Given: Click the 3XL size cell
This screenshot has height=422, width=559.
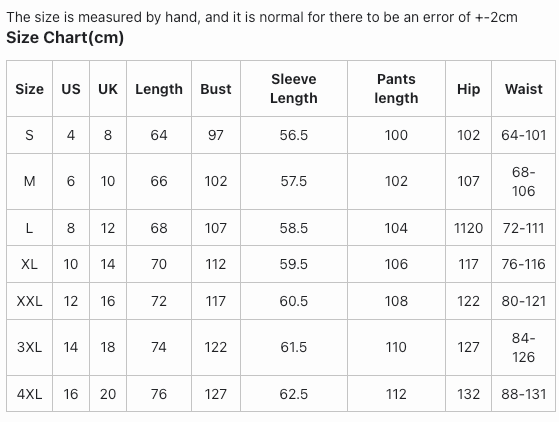Looking at the screenshot, I should [x=29, y=347].
